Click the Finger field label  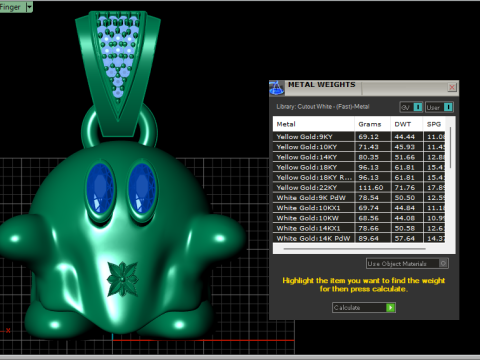pyautogui.click(x=10, y=7)
